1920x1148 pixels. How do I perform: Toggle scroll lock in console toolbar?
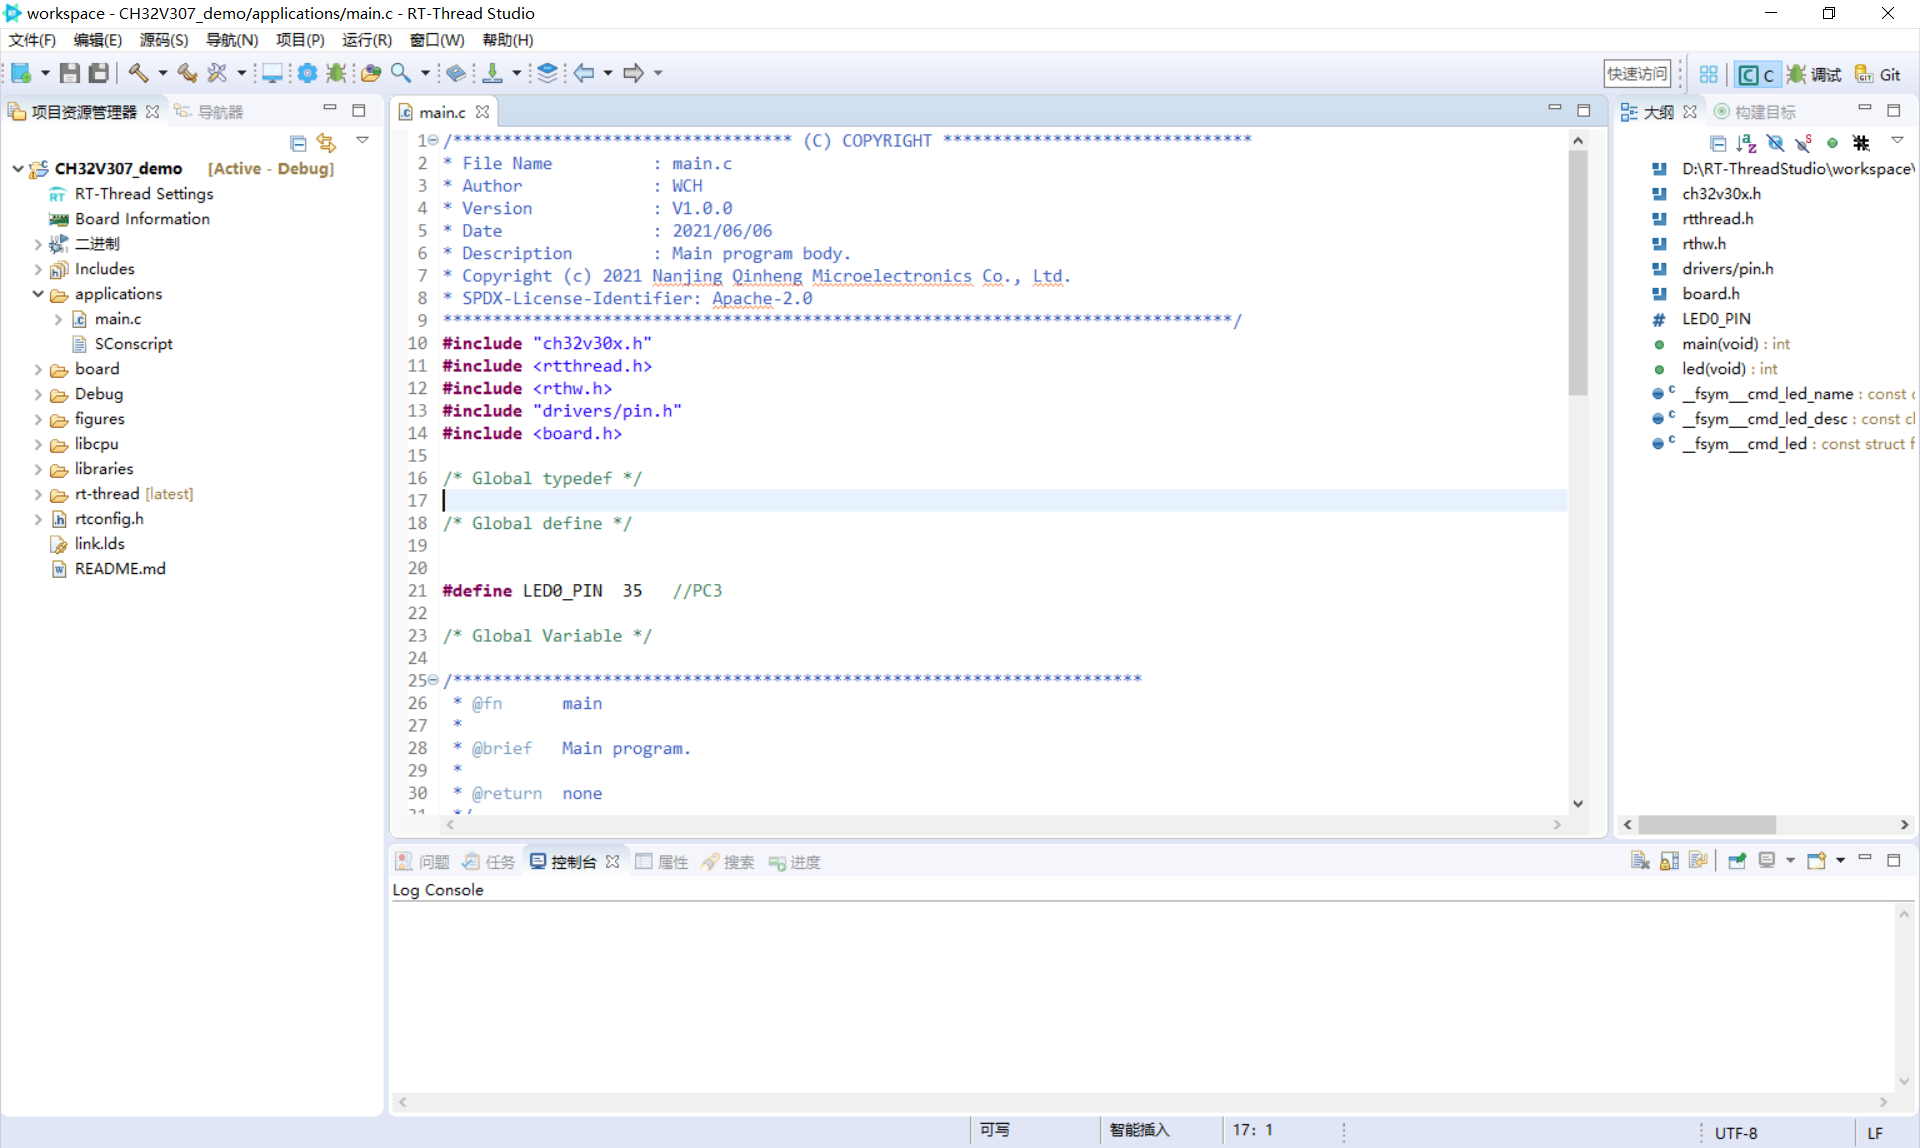(x=1669, y=861)
